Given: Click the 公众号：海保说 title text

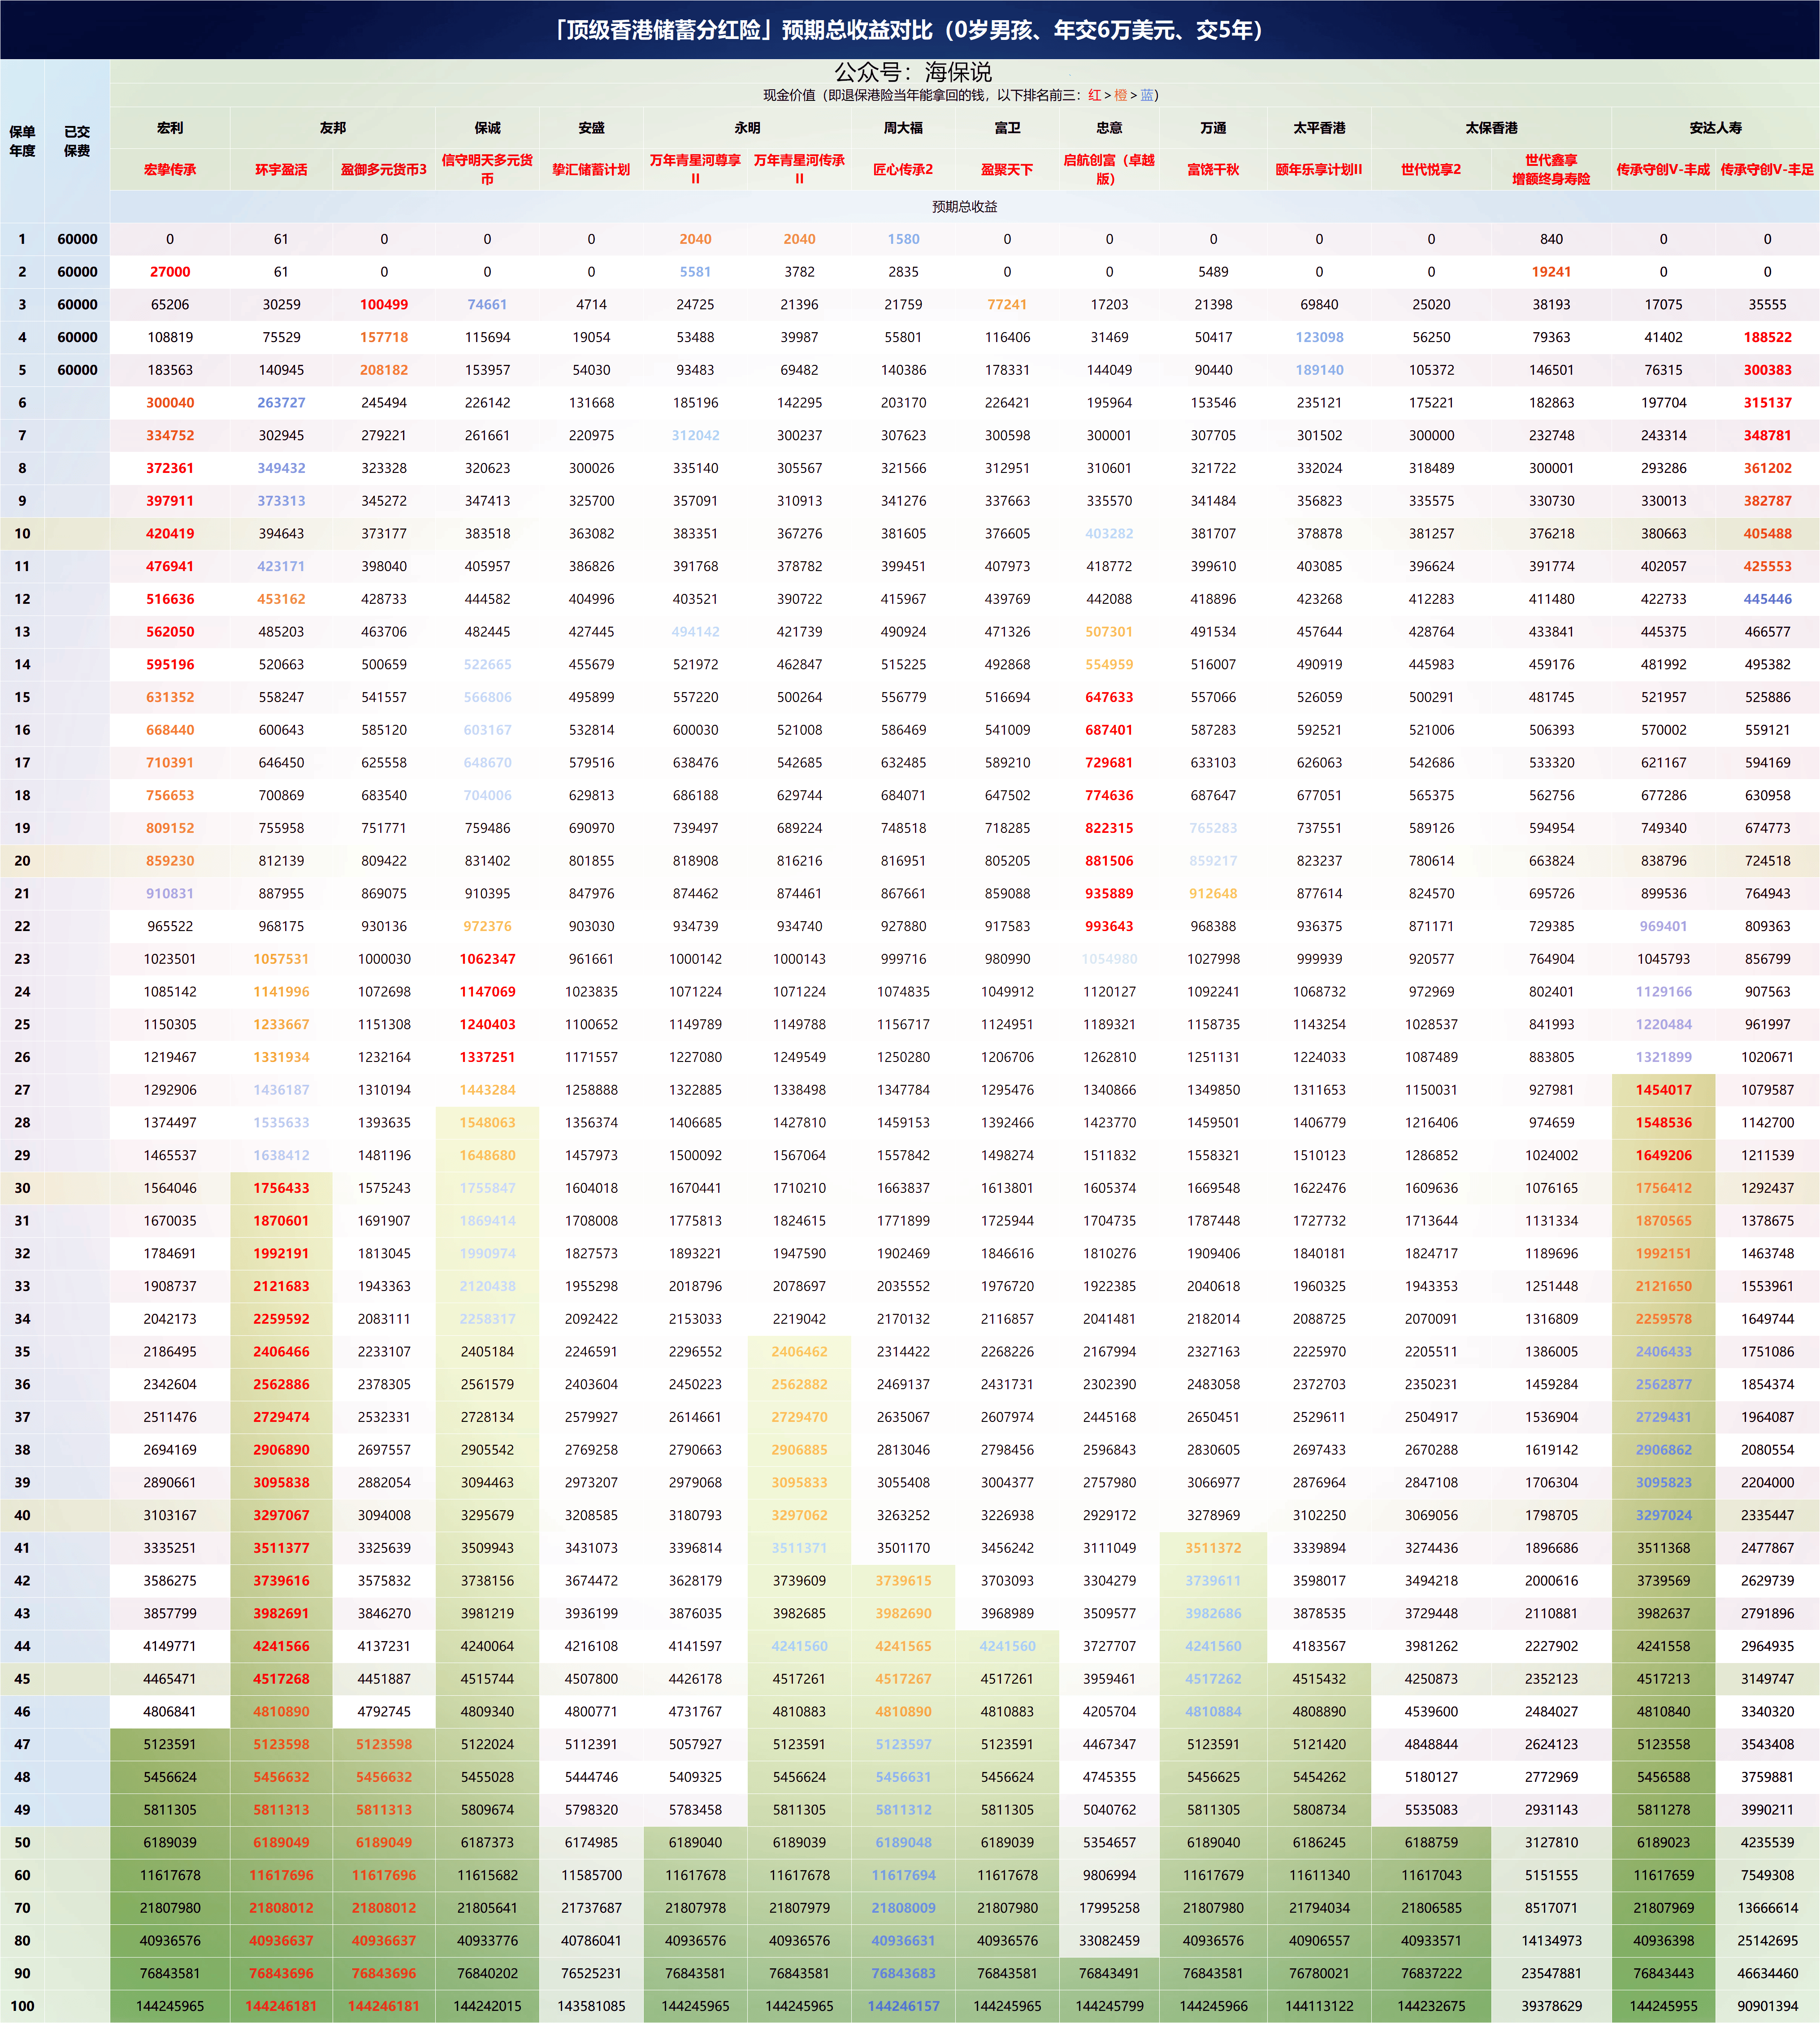Looking at the screenshot, I should tap(913, 72).
